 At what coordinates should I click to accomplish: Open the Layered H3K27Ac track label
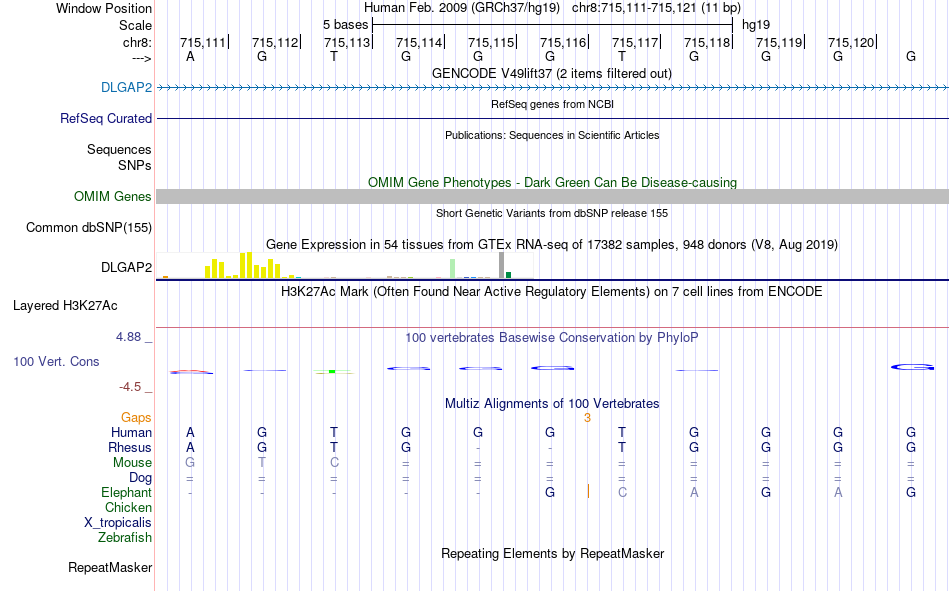(65, 306)
